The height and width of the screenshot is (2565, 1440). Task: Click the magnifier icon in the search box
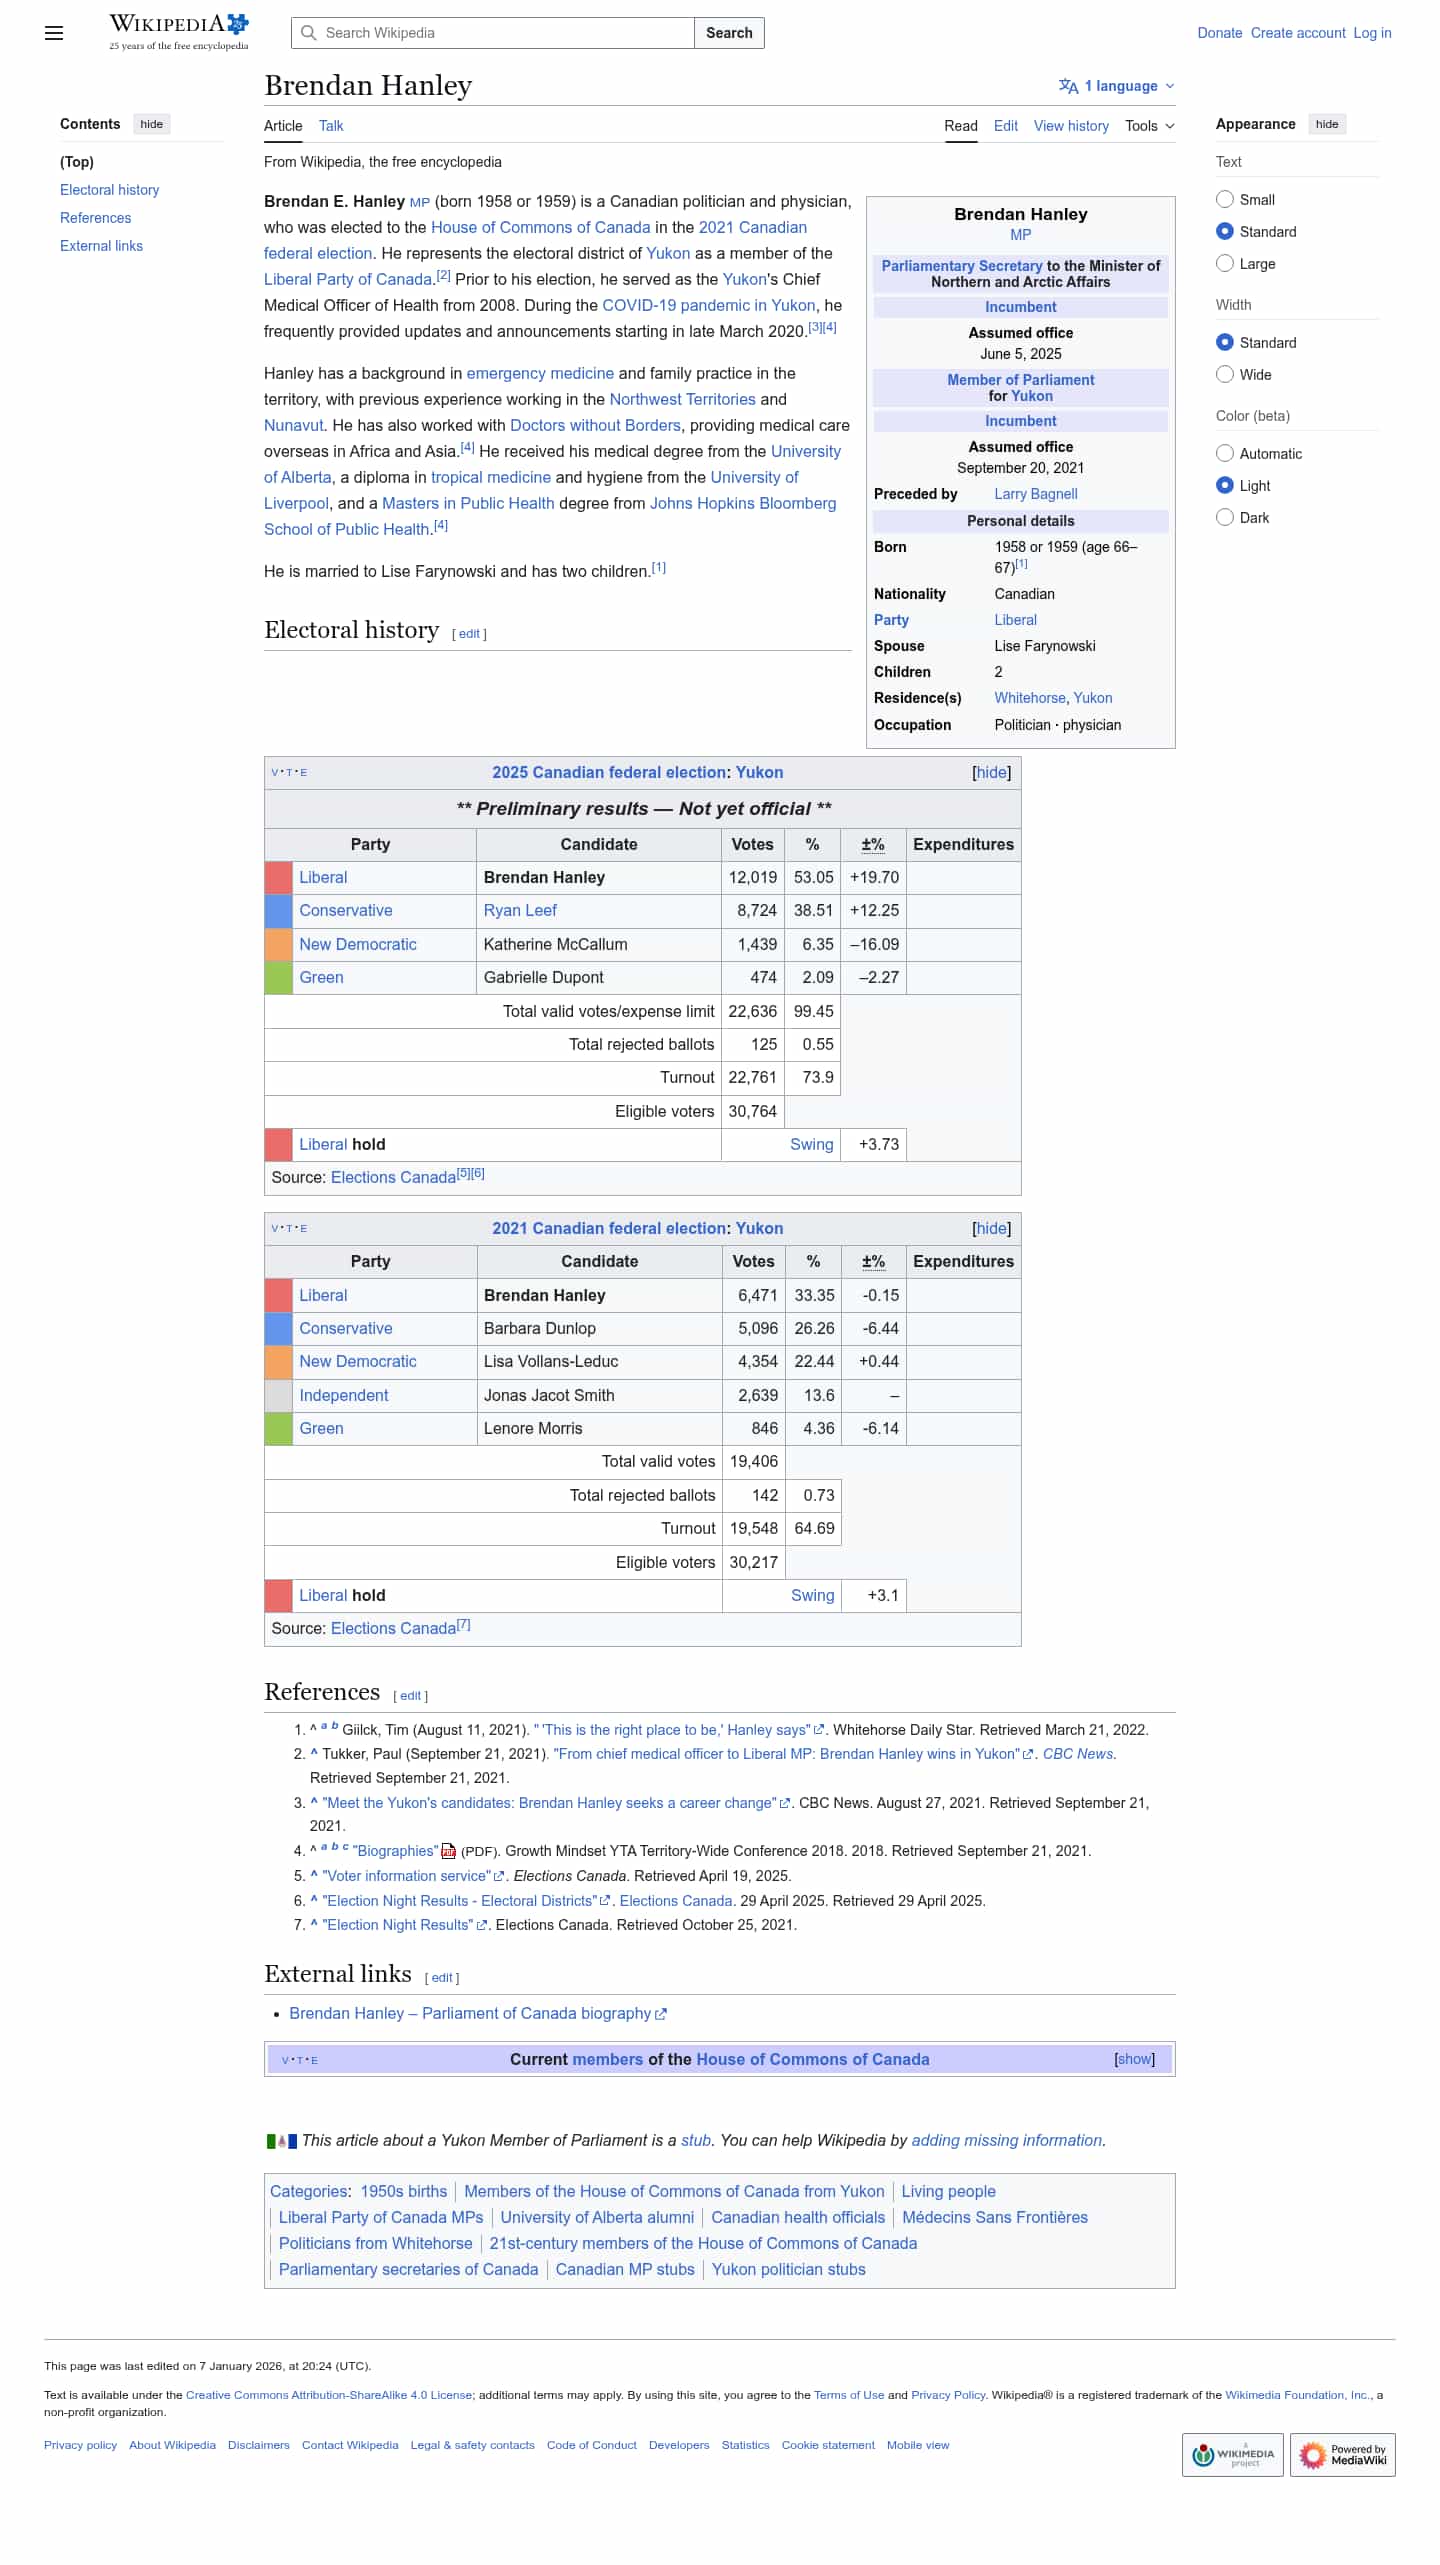coord(309,33)
